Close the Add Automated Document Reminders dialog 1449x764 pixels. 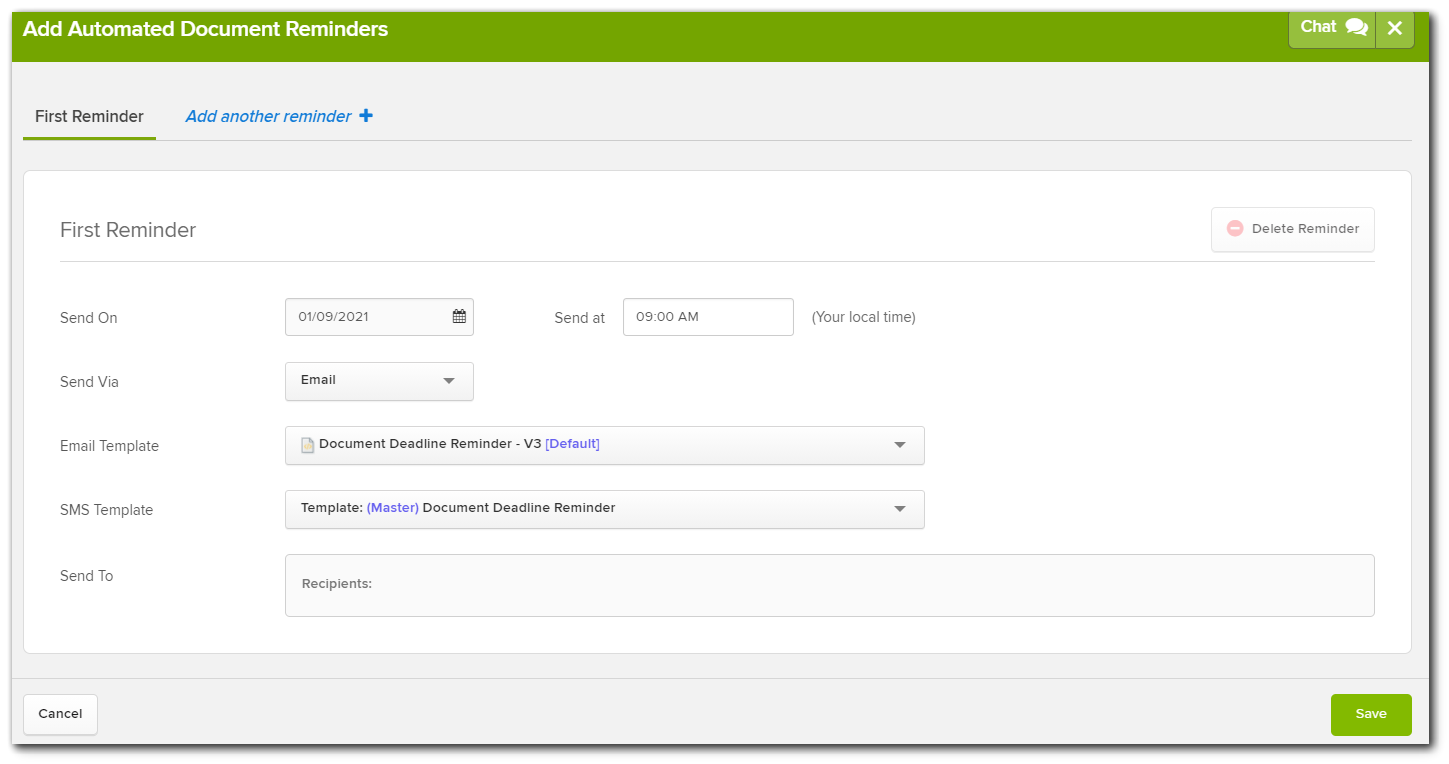point(1395,28)
